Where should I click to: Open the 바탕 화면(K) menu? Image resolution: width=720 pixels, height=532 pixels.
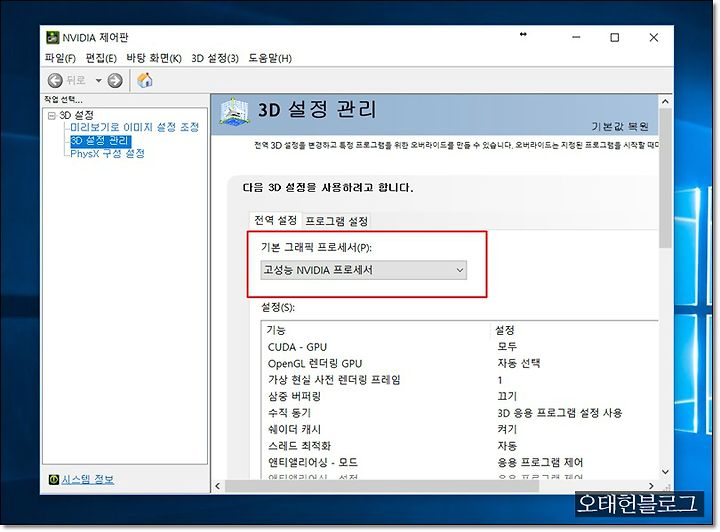[154, 58]
